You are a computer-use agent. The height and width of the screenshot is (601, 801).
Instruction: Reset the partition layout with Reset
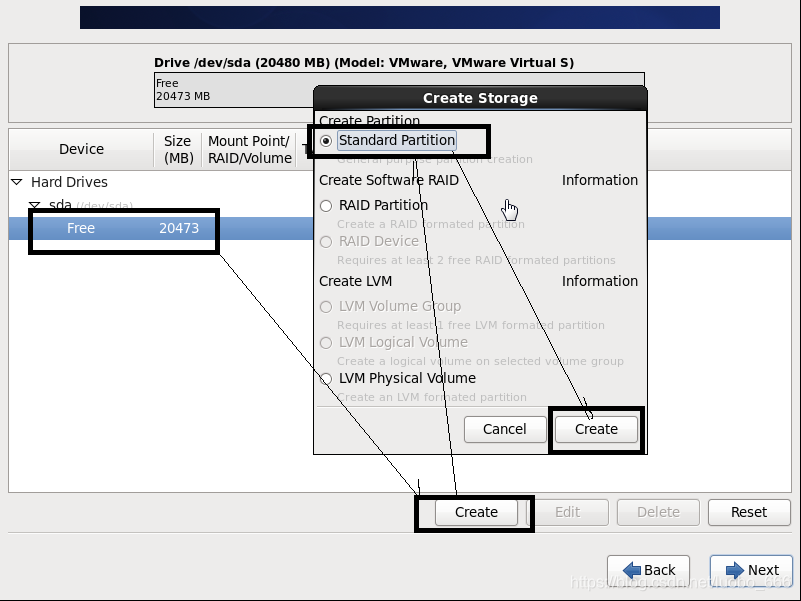[x=749, y=512]
